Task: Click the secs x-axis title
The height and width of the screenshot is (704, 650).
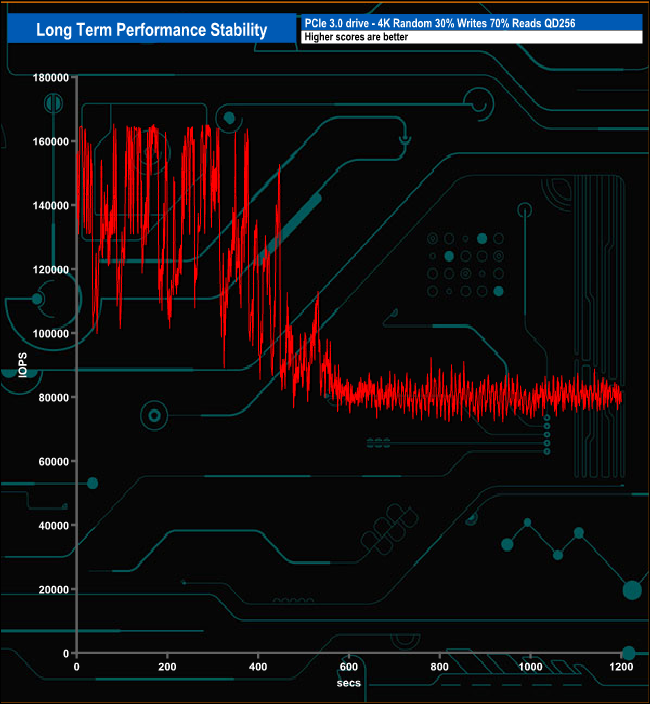Action: pyautogui.click(x=348, y=683)
